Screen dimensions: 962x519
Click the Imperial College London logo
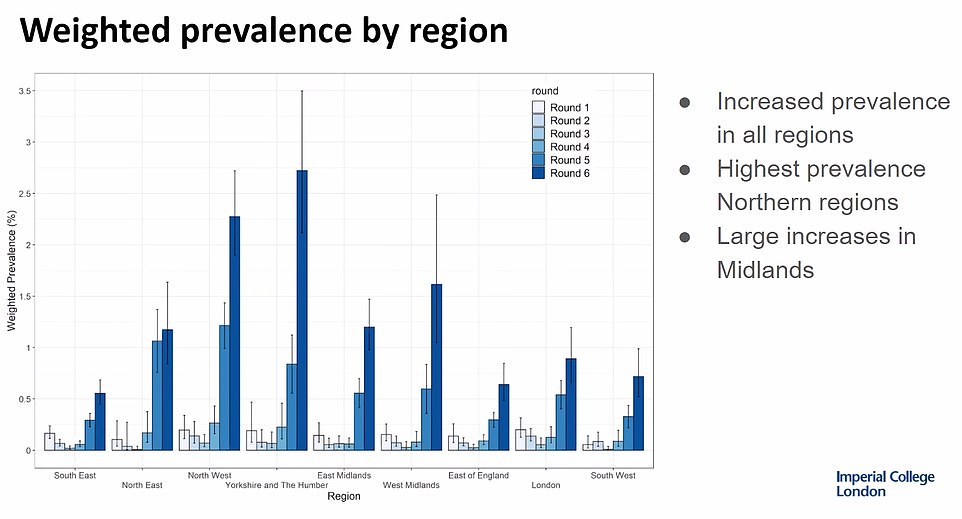pyautogui.click(x=885, y=484)
